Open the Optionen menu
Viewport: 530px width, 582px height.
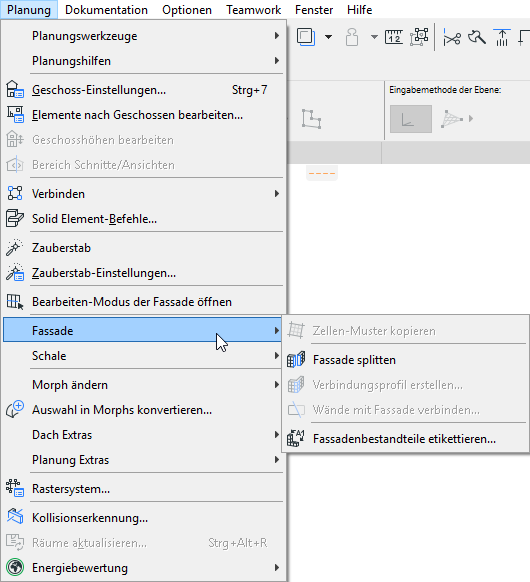[x=187, y=10]
